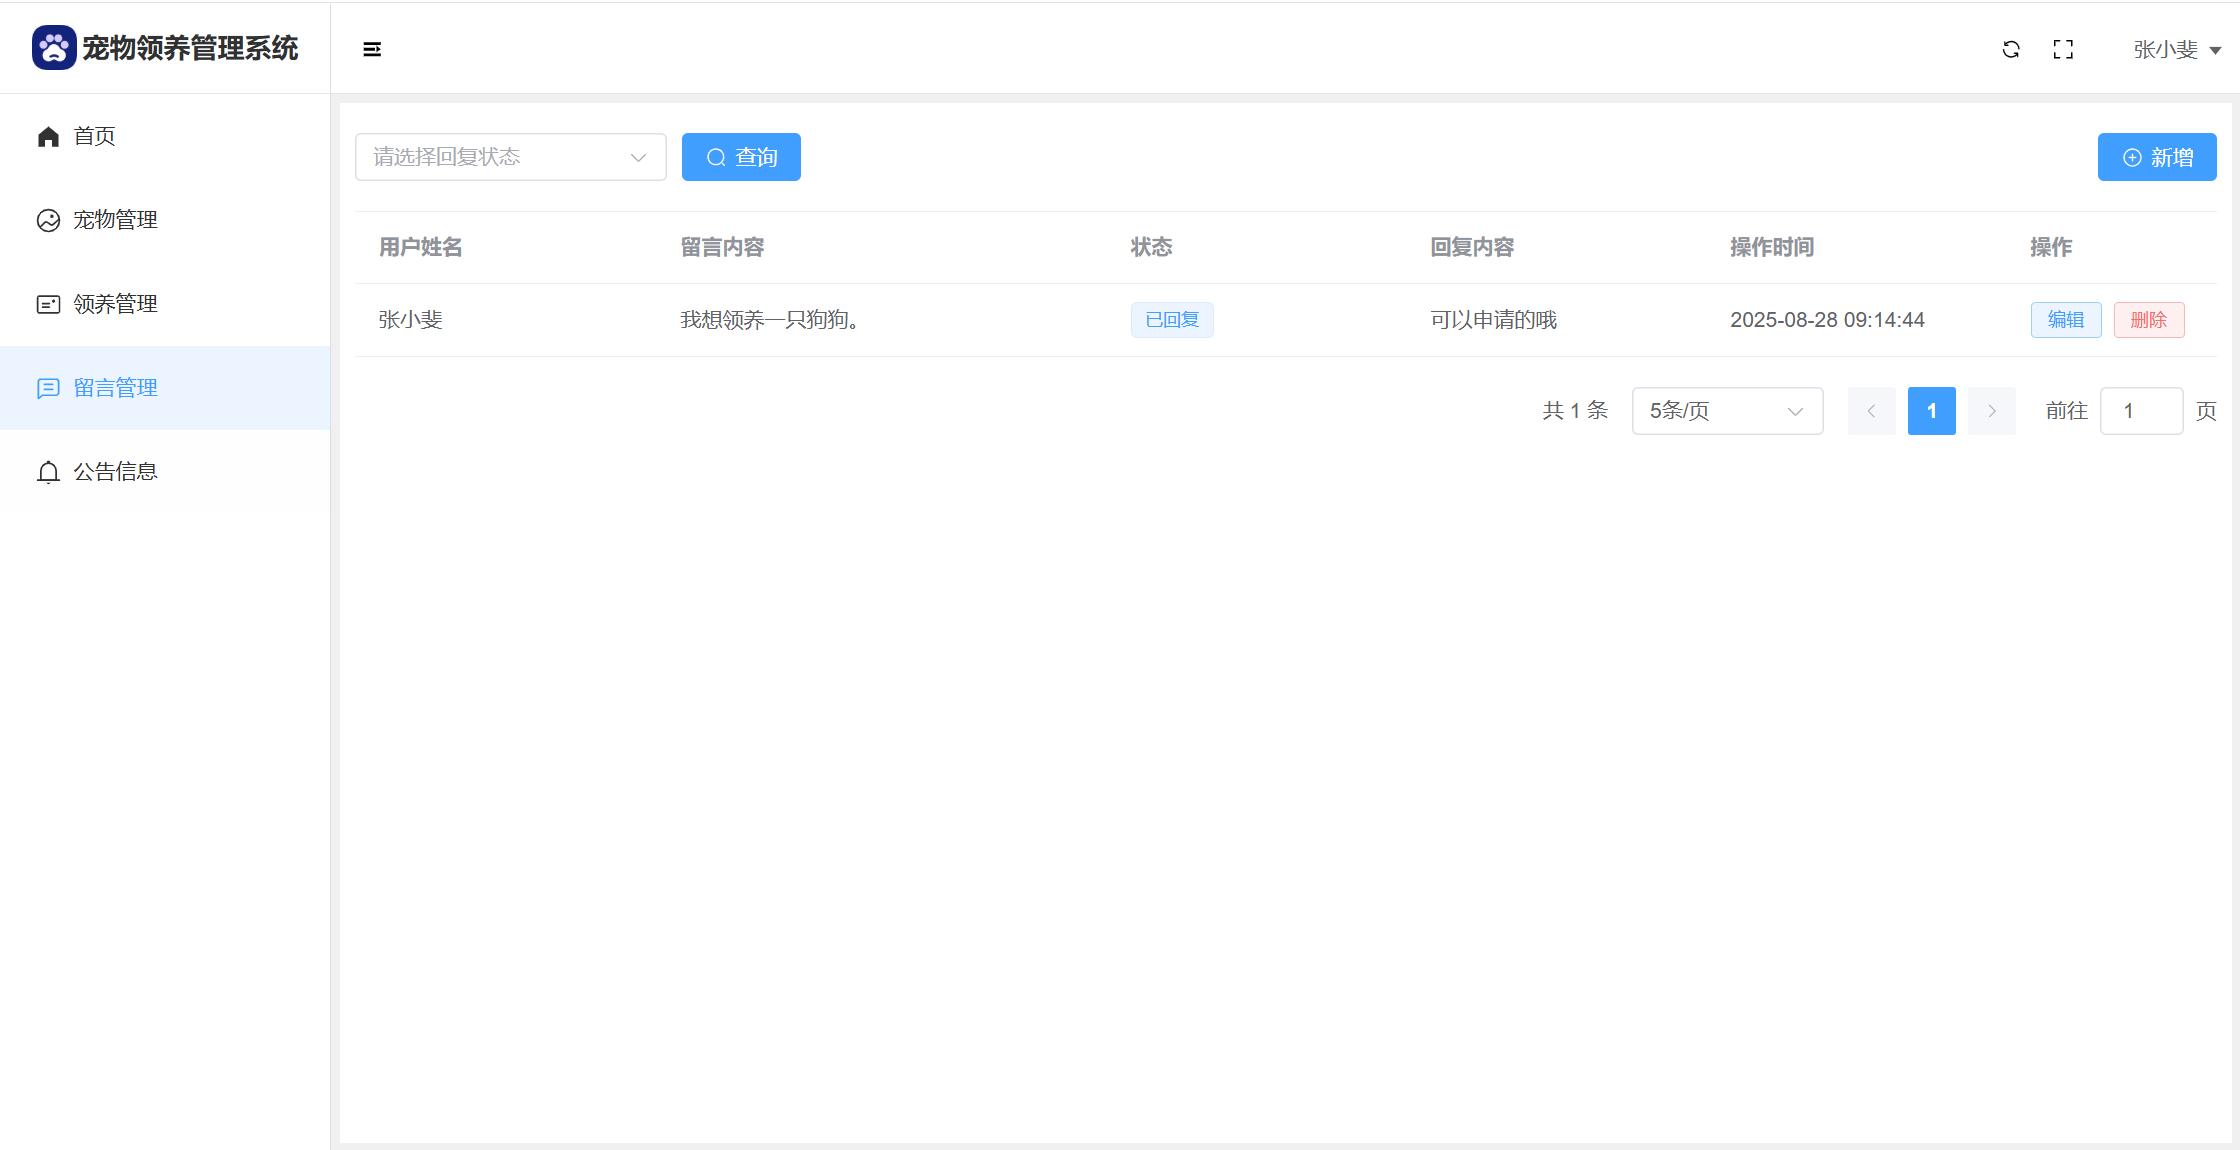Delete the 张小斐 message row
This screenshot has height=1150, width=2240.
pos(2148,320)
